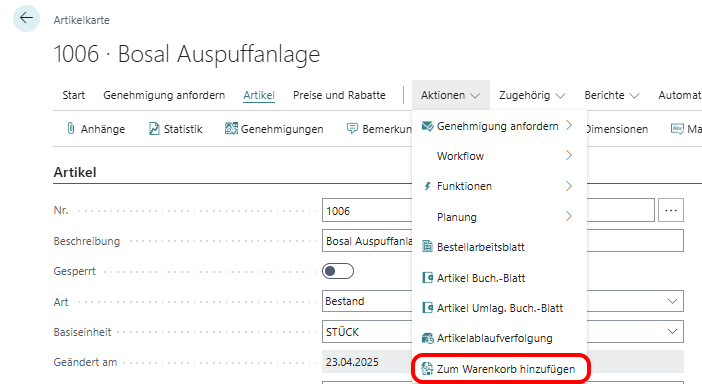Open Bemerkungen comment icon
The width and height of the screenshot is (702, 384).
(x=352, y=129)
